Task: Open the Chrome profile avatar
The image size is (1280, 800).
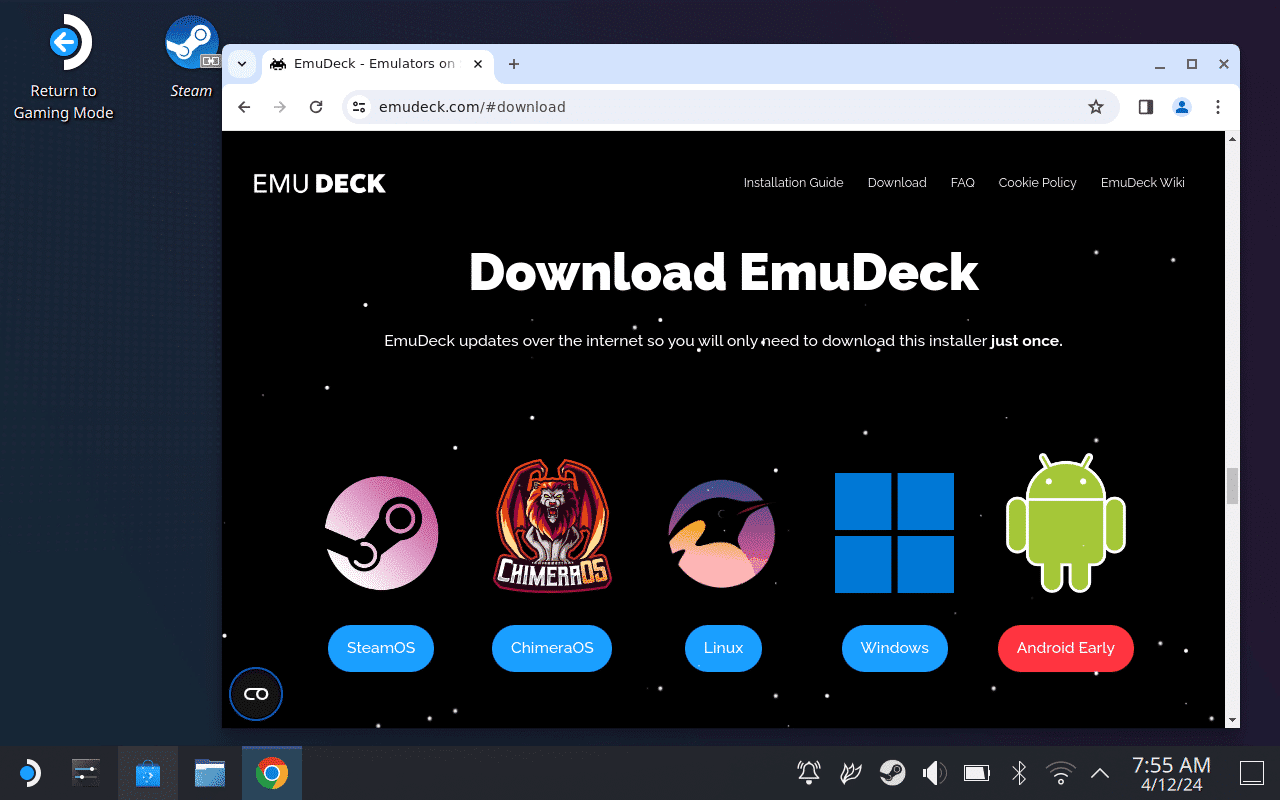Action: [1182, 107]
